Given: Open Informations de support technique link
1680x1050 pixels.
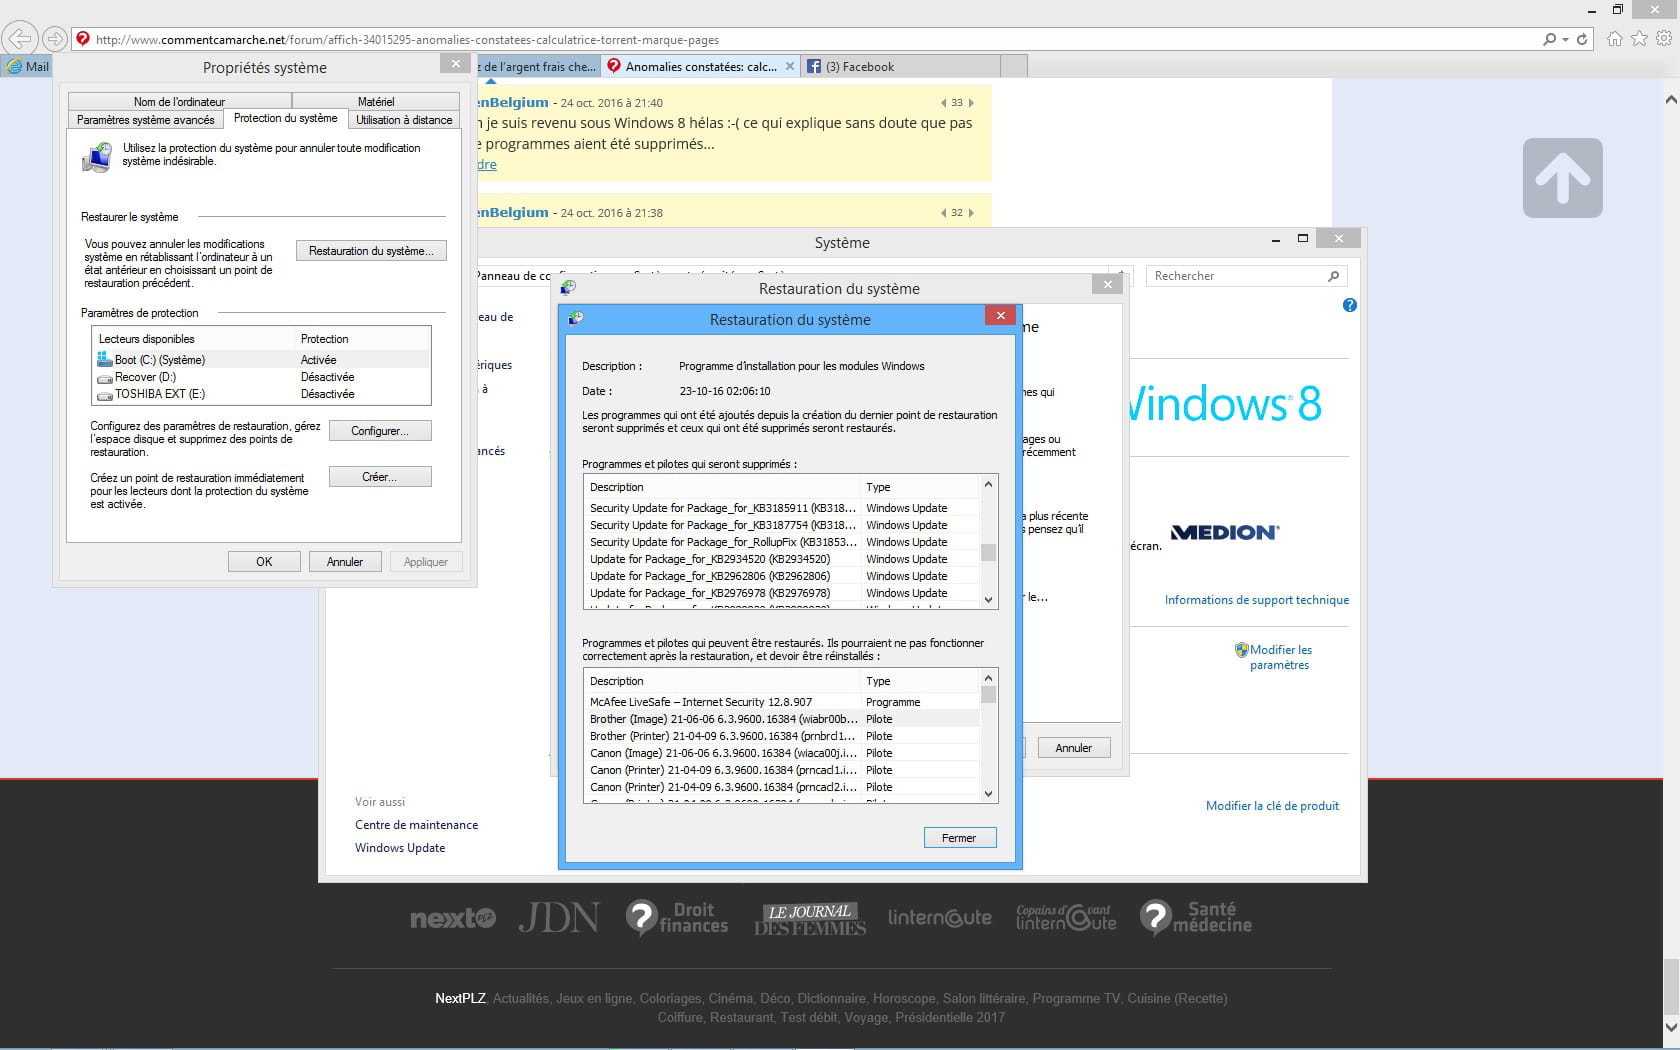Looking at the screenshot, I should coord(1257,600).
